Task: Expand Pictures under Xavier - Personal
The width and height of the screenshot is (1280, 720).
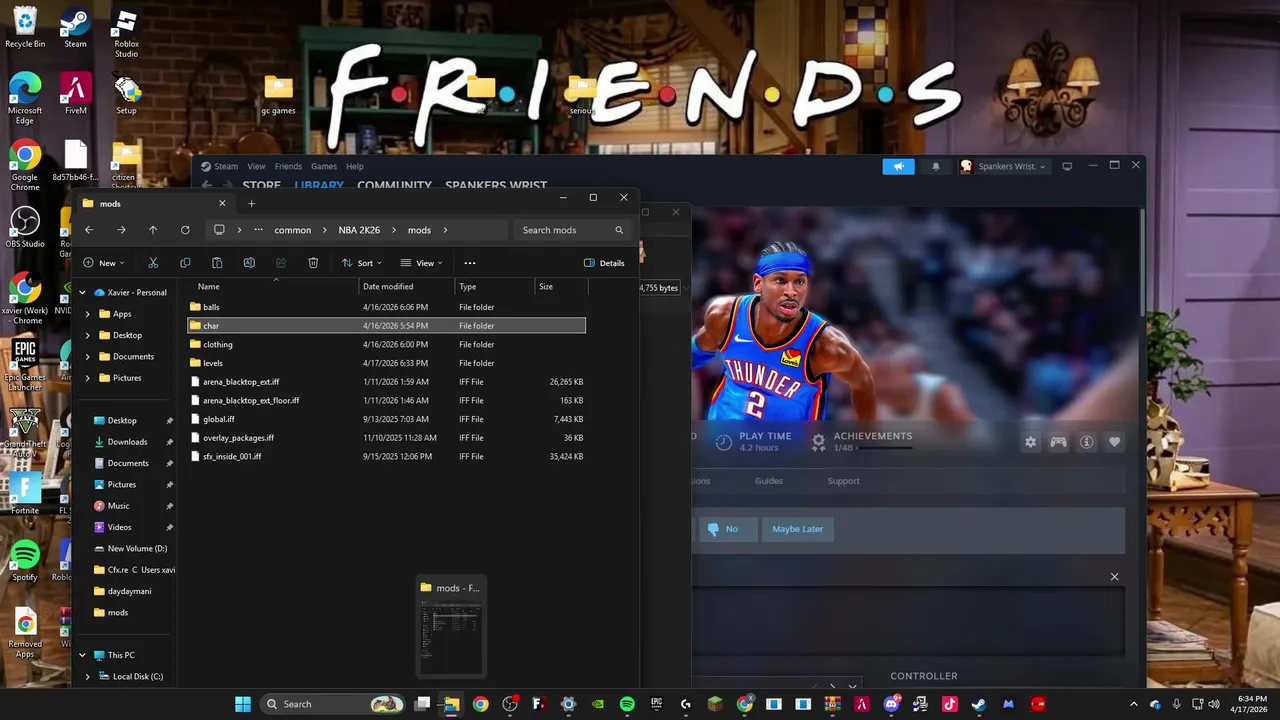Action: coord(88,378)
